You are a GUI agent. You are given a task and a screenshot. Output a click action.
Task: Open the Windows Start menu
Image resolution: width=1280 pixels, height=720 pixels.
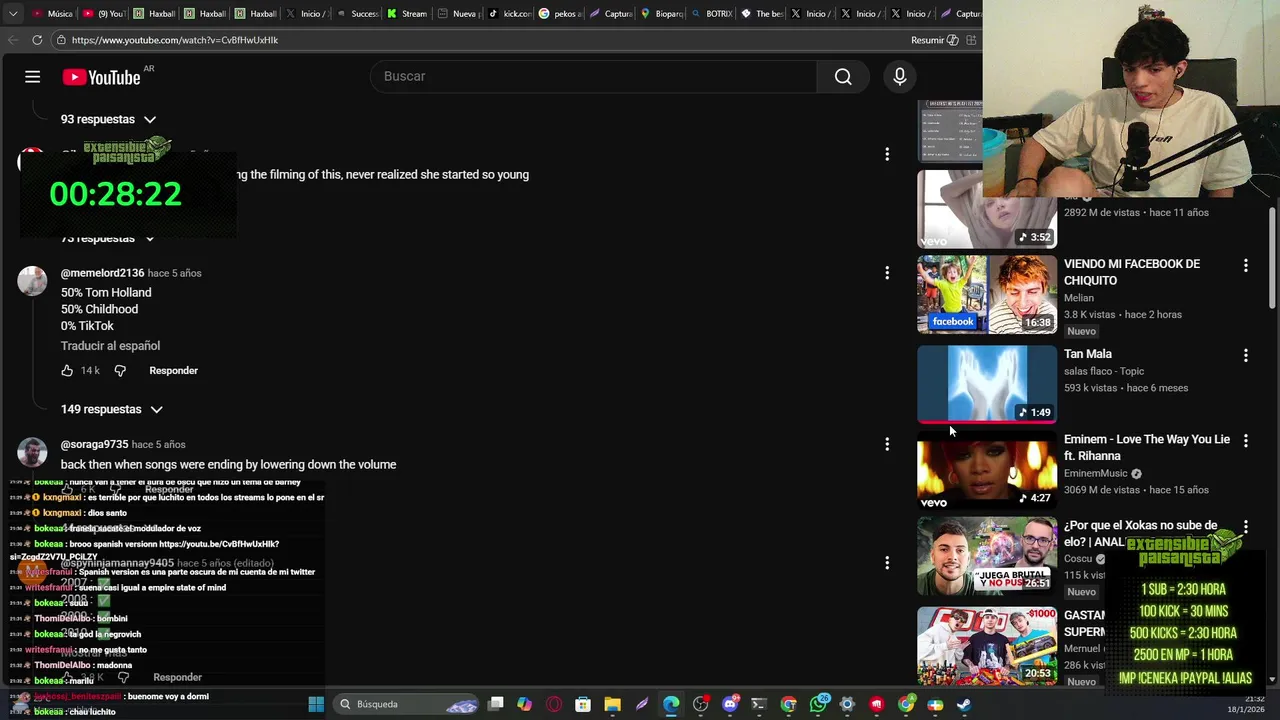316,704
